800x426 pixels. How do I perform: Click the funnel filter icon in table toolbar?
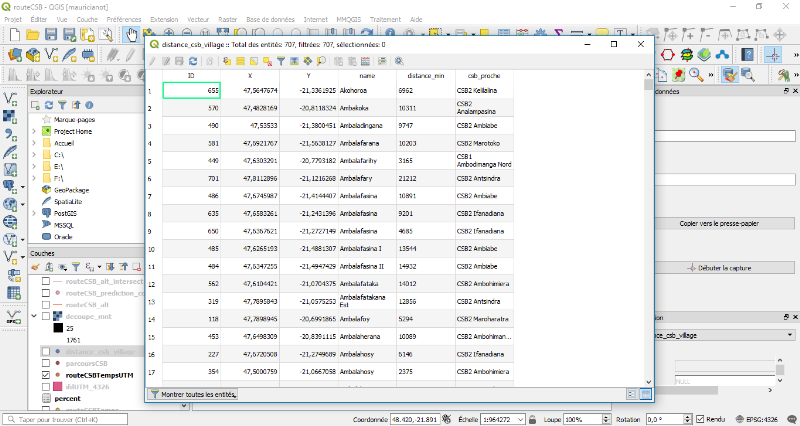coord(281,61)
